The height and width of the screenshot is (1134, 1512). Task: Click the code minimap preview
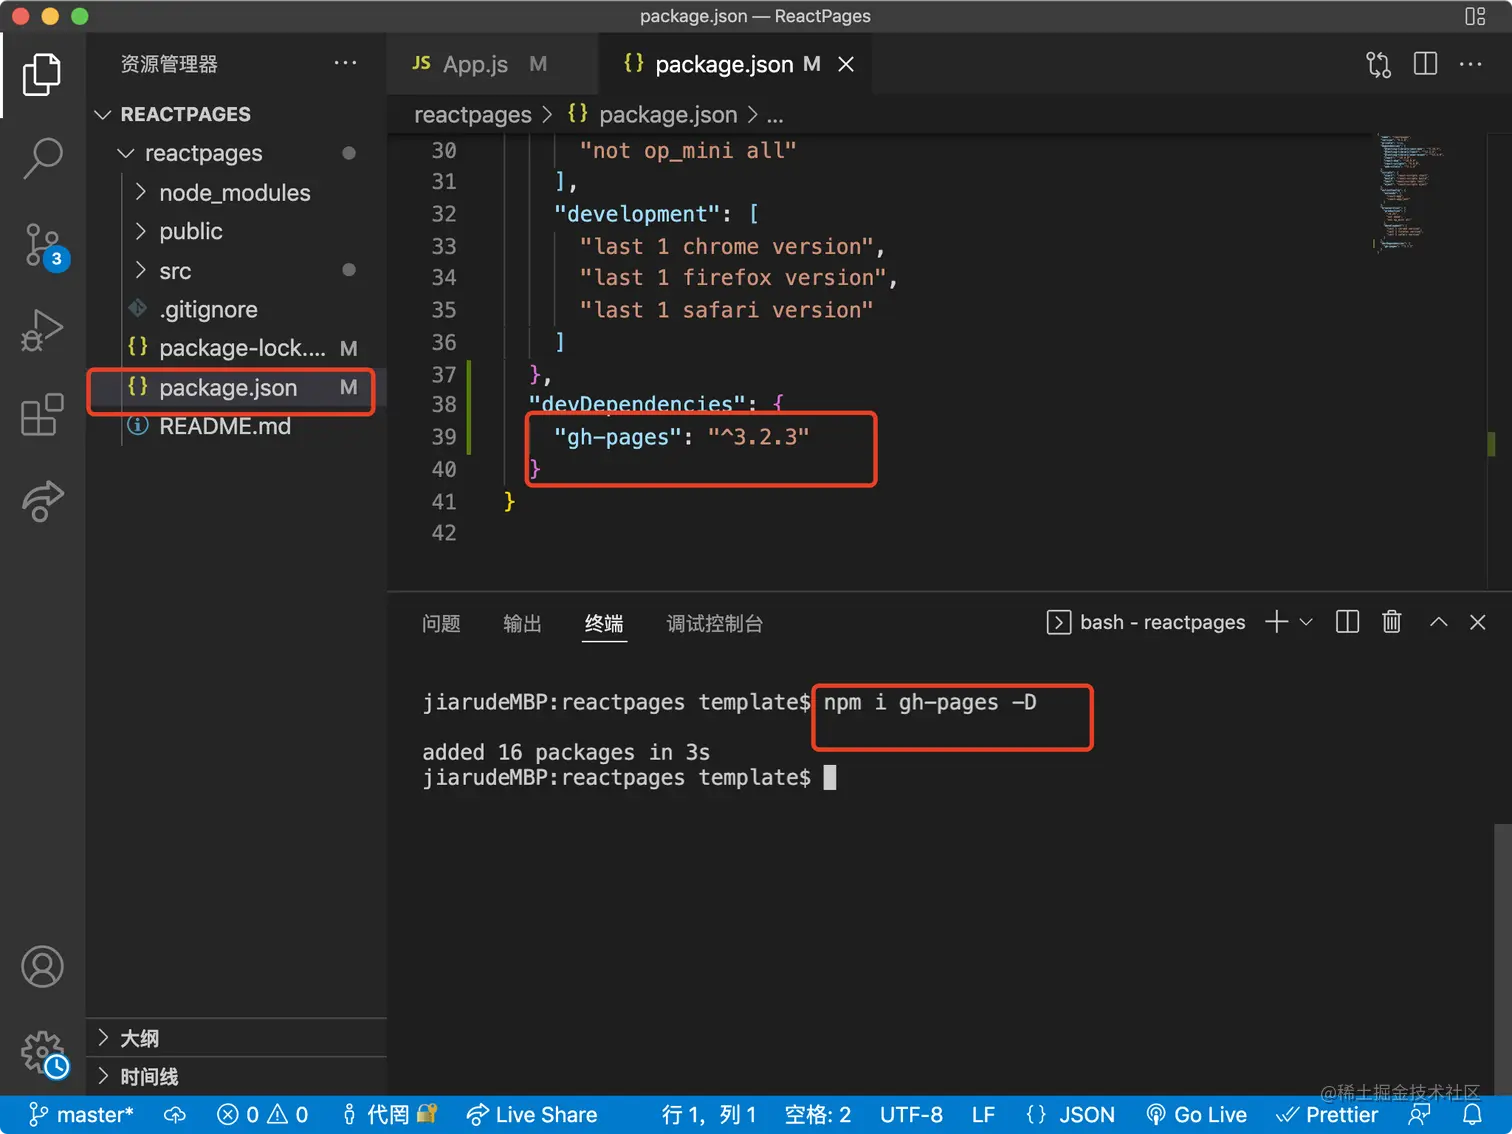[1410, 192]
